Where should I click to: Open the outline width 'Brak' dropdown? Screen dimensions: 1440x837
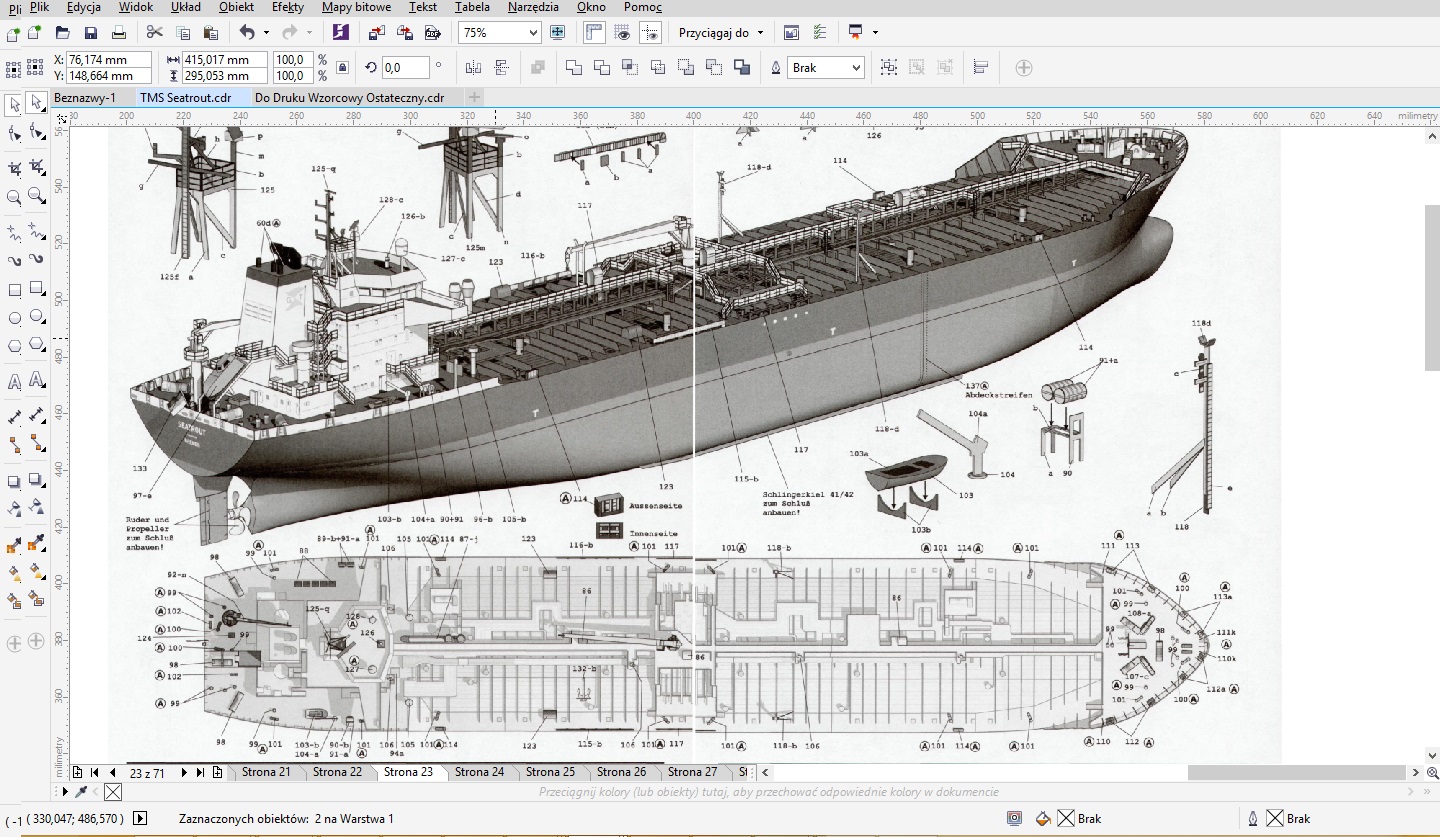pos(855,68)
